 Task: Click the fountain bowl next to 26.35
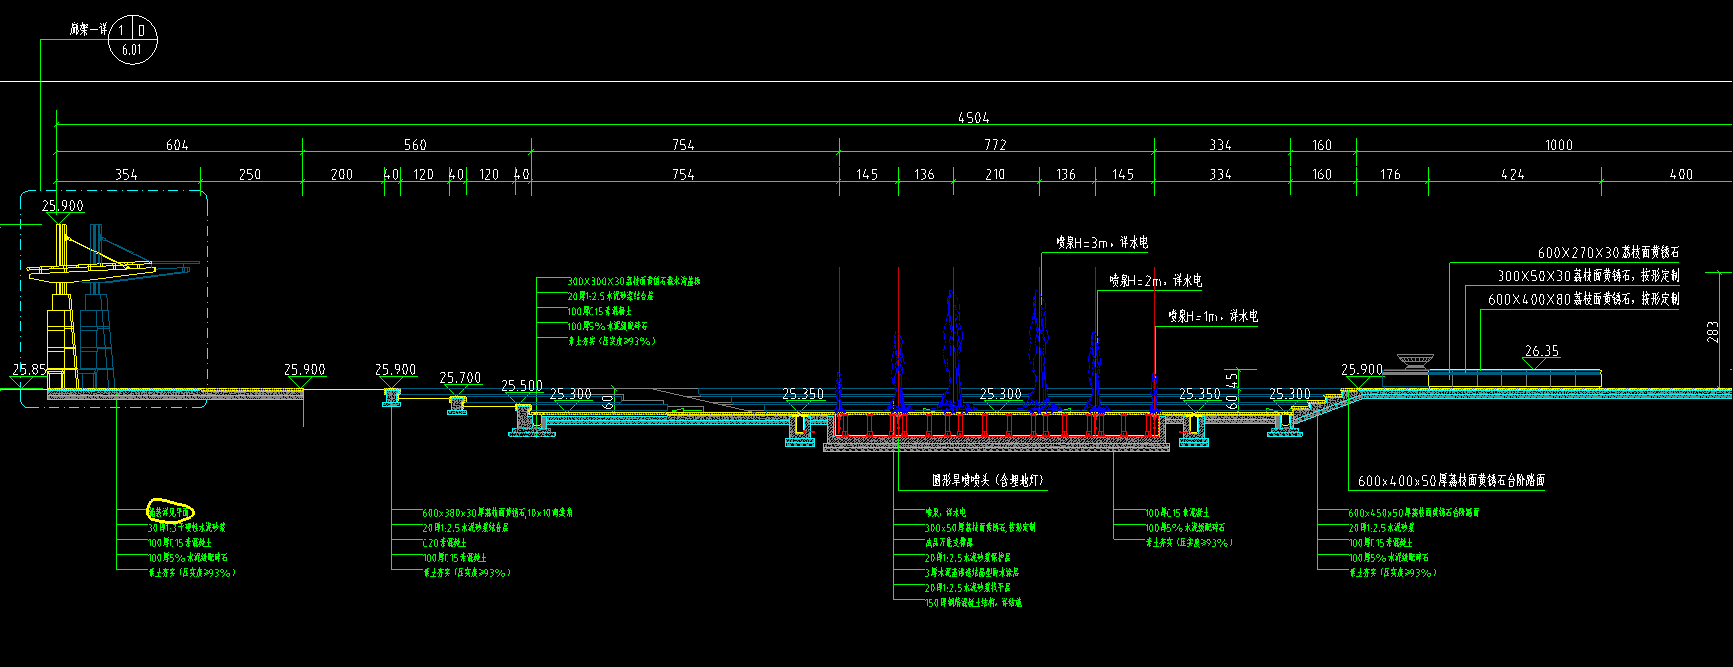point(1413,360)
